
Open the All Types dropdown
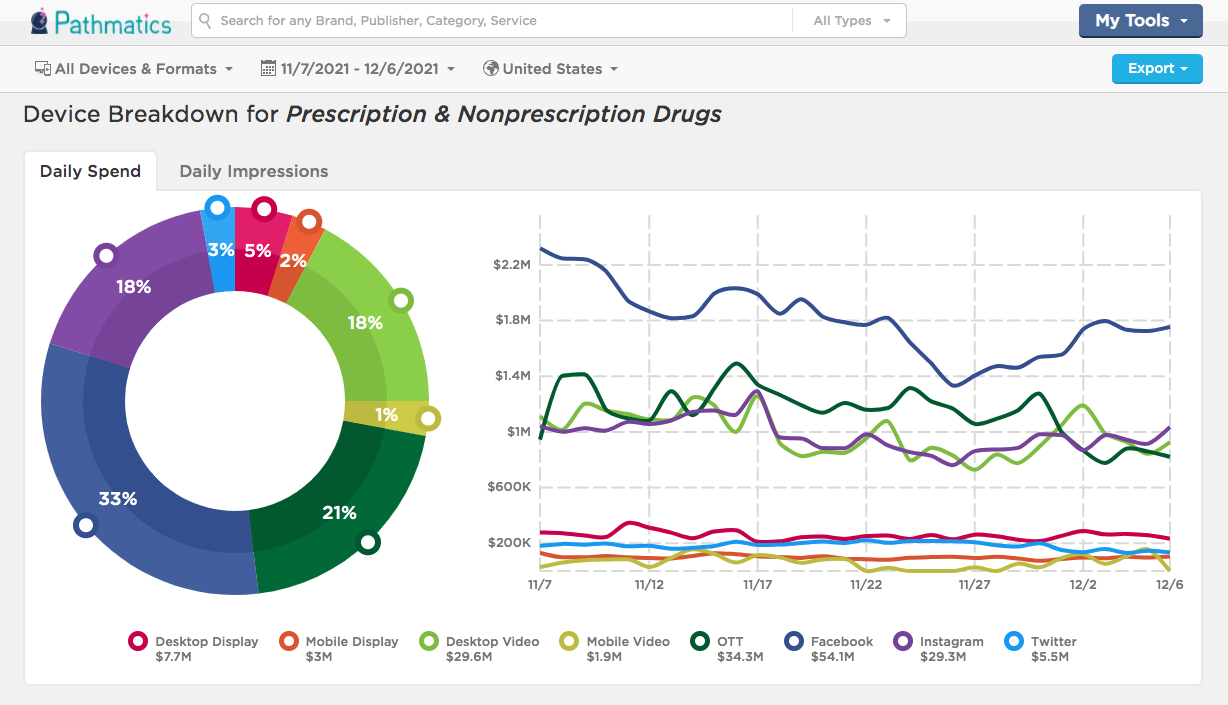click(x=848, y=20)
